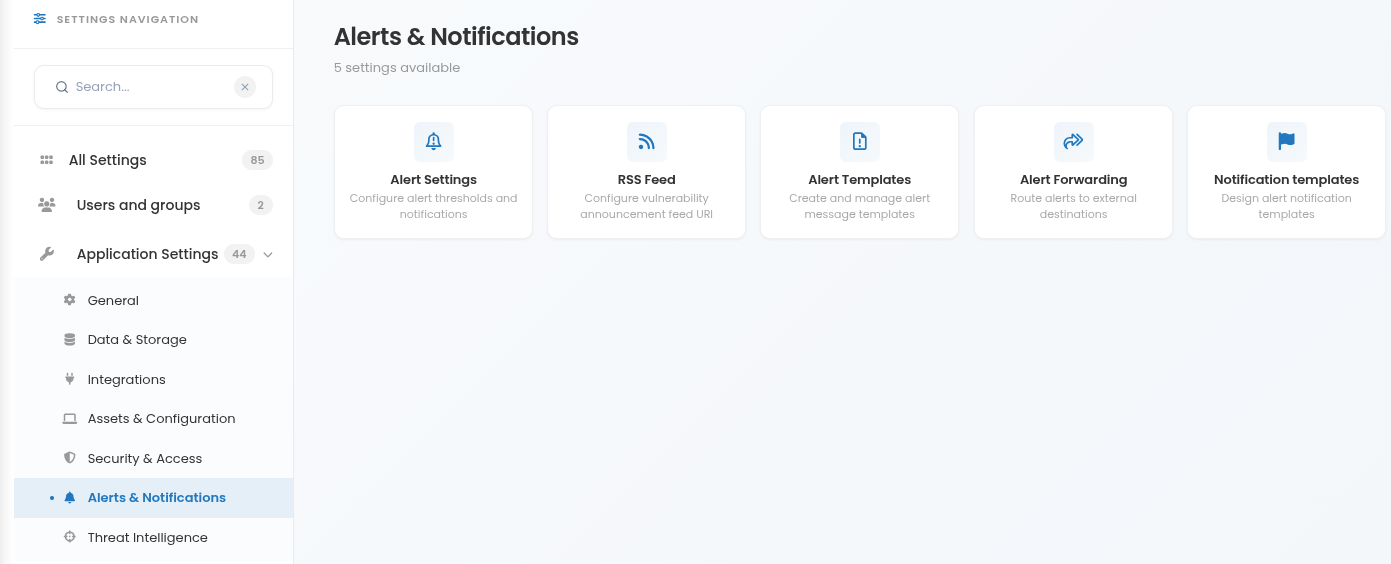Open Threat Intelligence settings
The image size is (1391, 564).
point(148,537)
